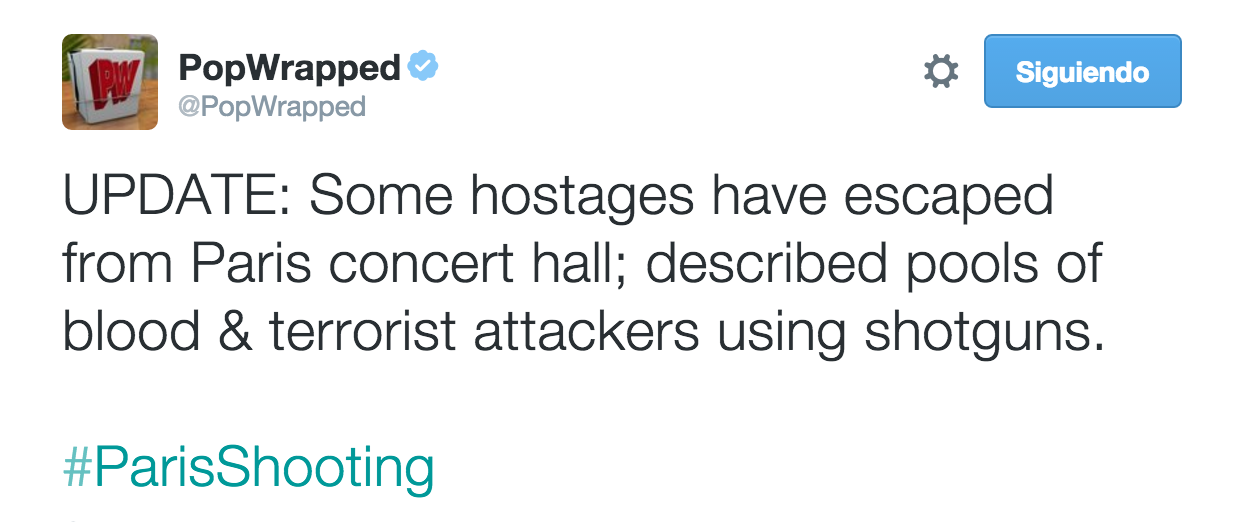Click the tweet line starting 'from Paris concert'
This screenshot has height=522, width=1242.
coord(582,263)
